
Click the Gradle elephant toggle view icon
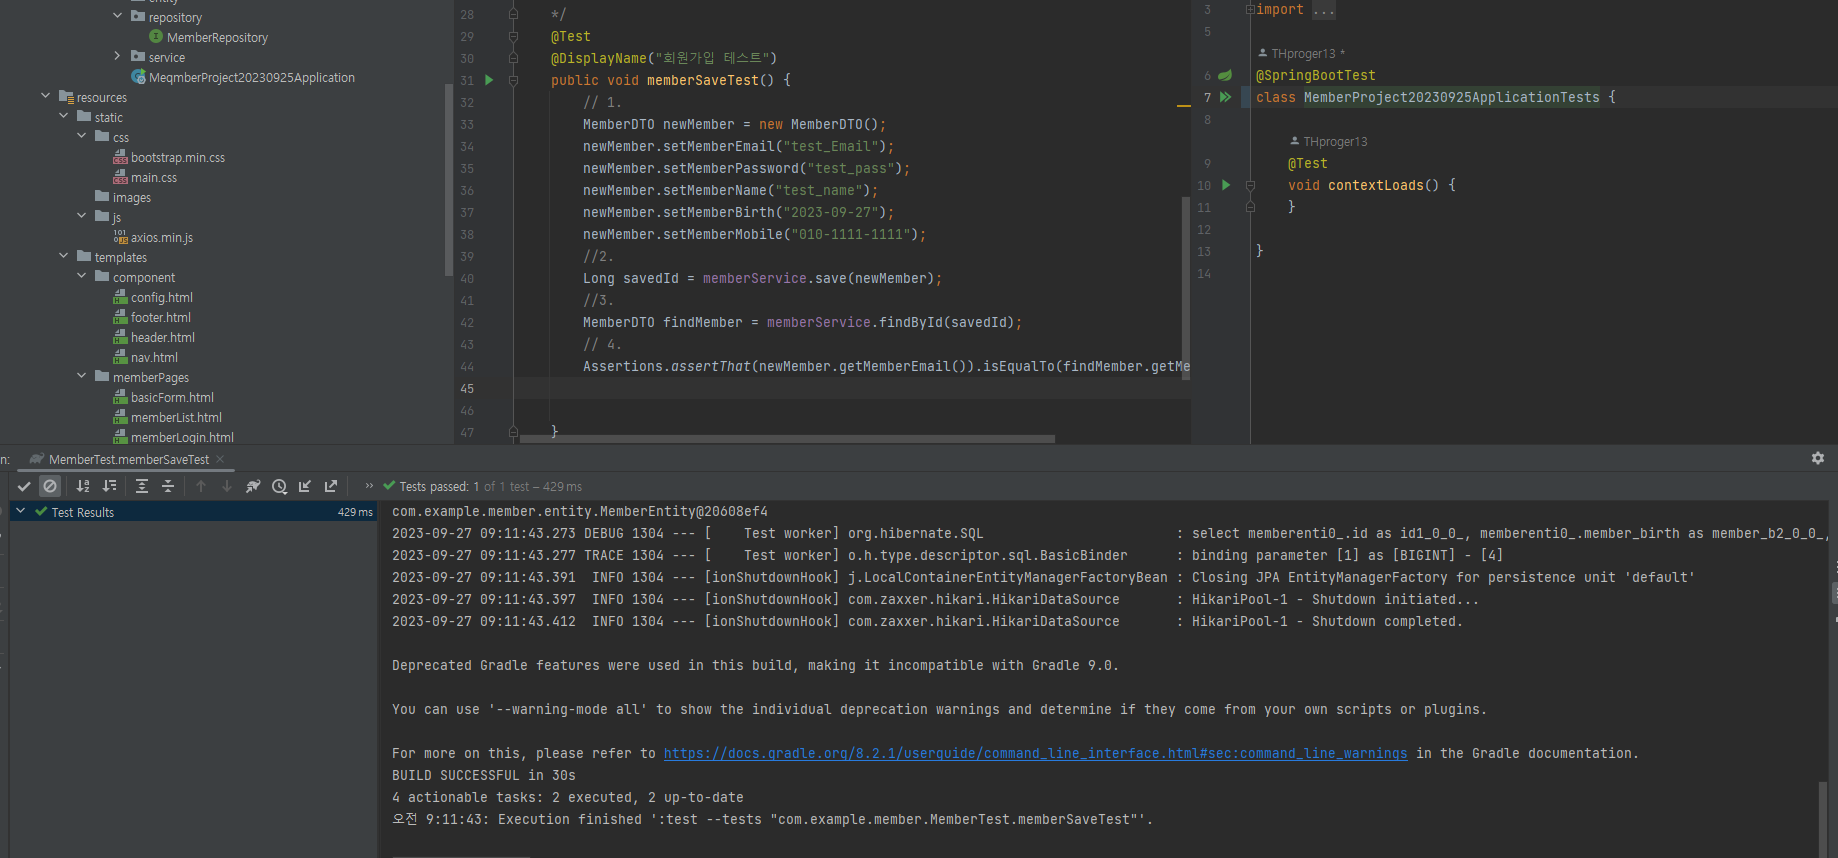(x=253, y=487)
